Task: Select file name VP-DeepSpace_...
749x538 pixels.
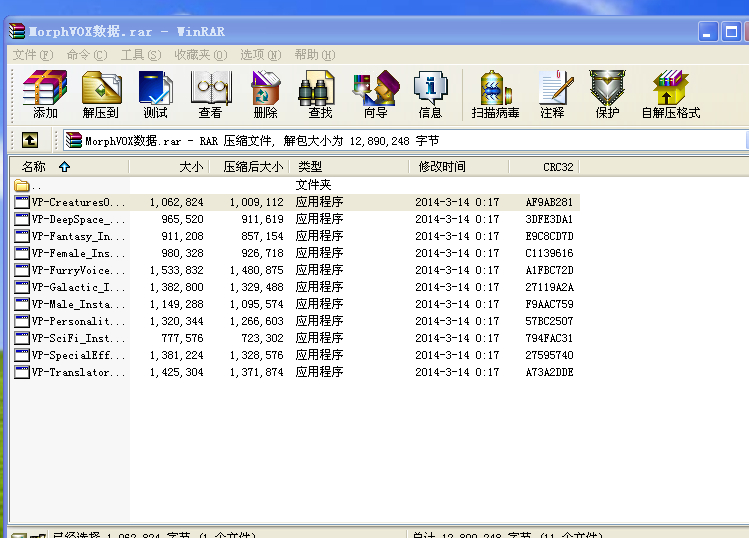Action: (x=78, y=219)
